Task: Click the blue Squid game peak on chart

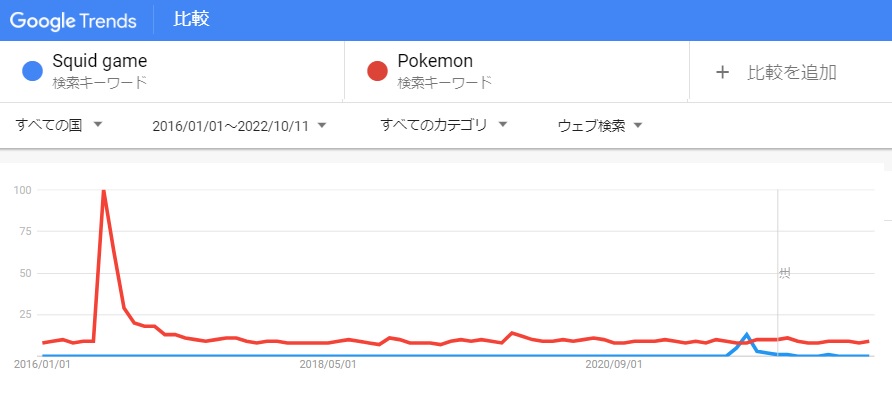Action: [x=746, y=334]
